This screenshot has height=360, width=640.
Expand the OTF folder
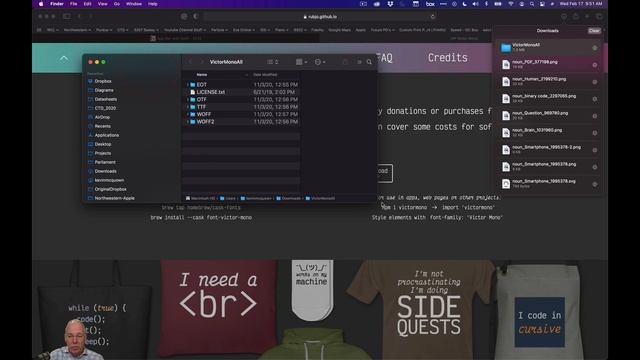(188, 100)
